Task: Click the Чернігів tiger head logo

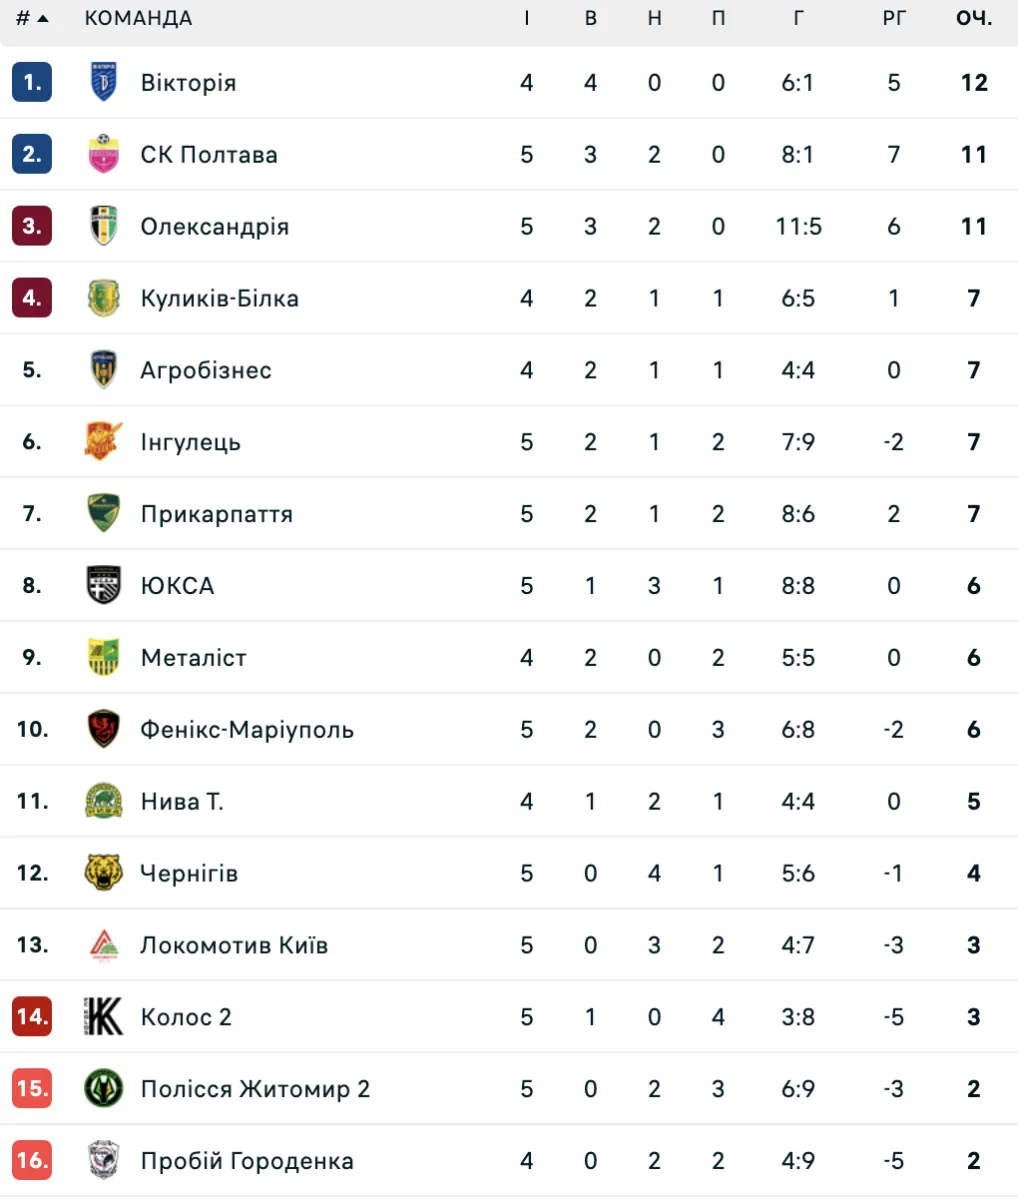Action: (104, 873)
